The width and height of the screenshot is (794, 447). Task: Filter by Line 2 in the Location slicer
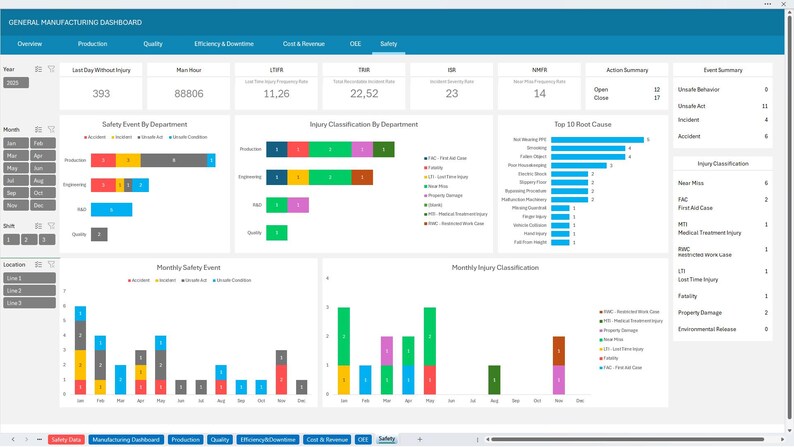coord(29,291)
